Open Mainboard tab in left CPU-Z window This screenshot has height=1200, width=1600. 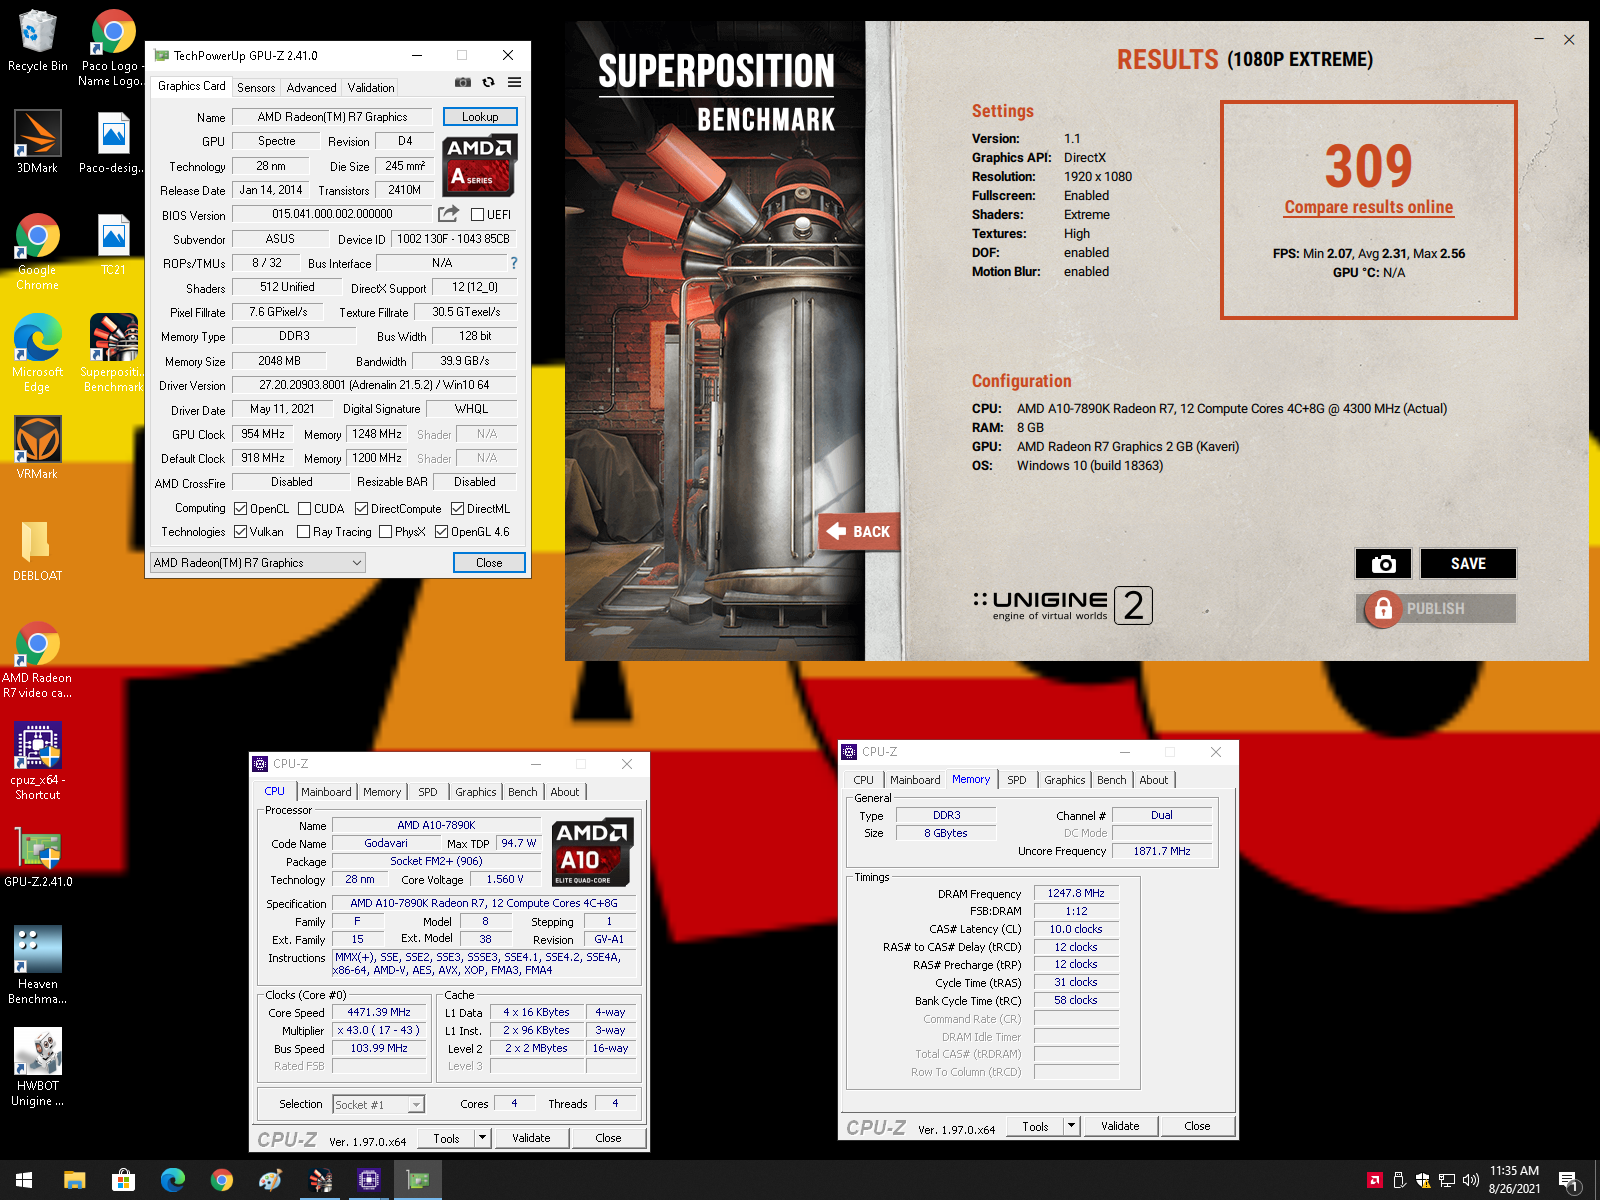click(x=326, y=792)
